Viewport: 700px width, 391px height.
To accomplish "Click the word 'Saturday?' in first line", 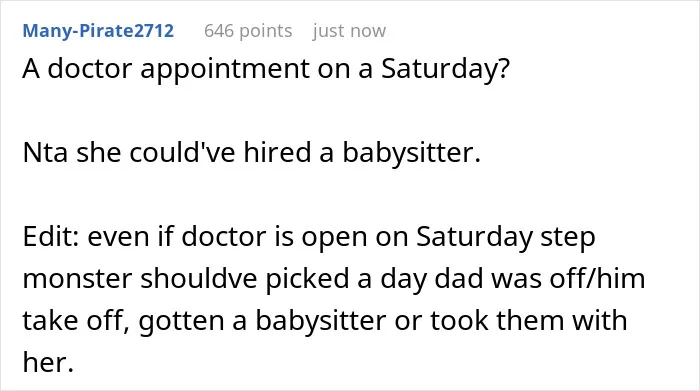I will tap(445, 70).
